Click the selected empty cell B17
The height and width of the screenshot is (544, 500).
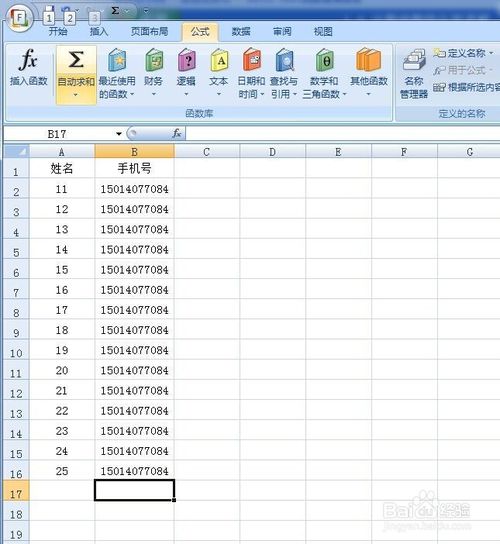coord(134,490)
